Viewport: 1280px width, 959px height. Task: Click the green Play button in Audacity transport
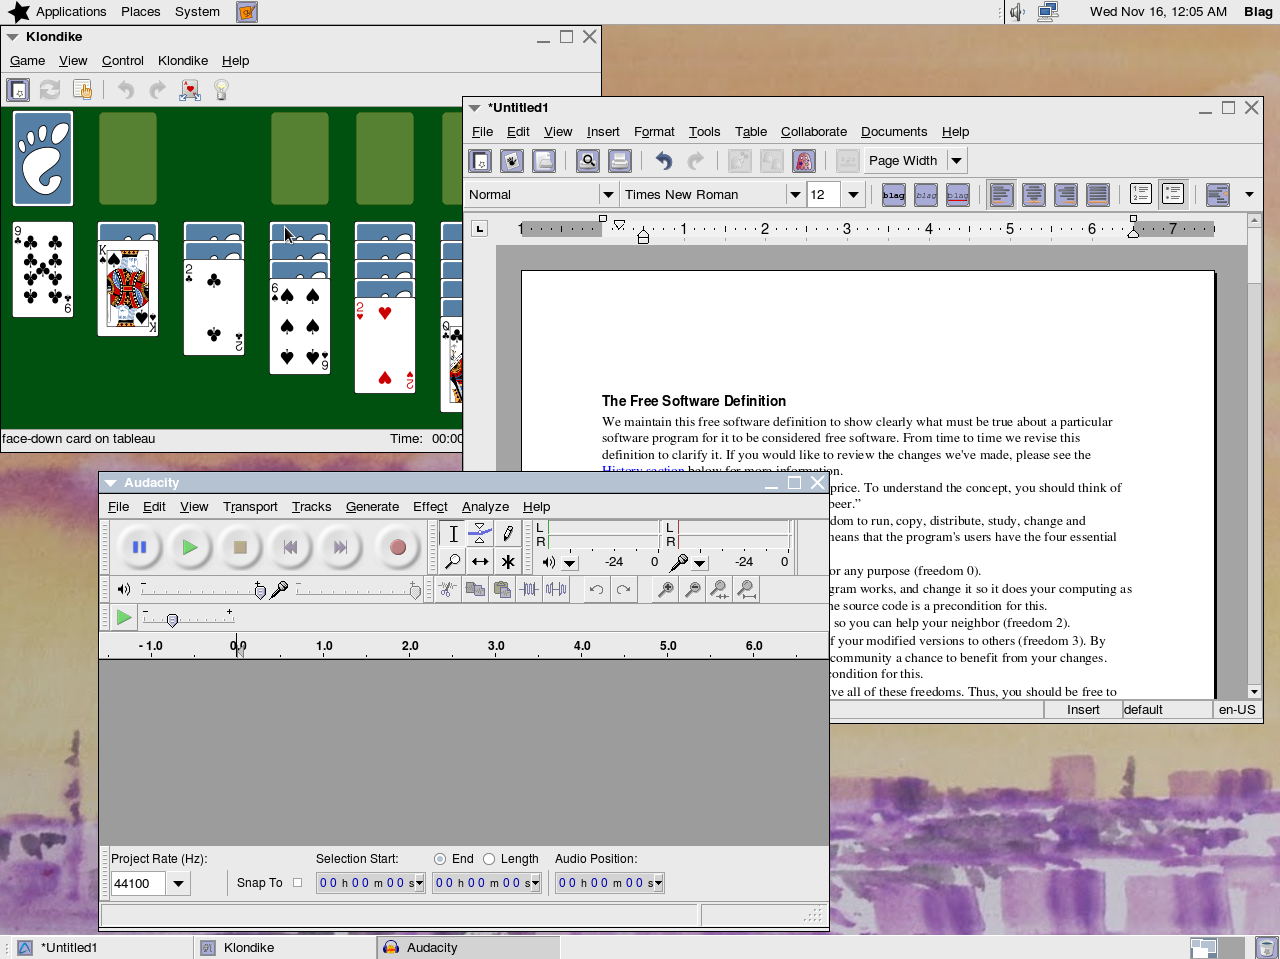[189, 547]
